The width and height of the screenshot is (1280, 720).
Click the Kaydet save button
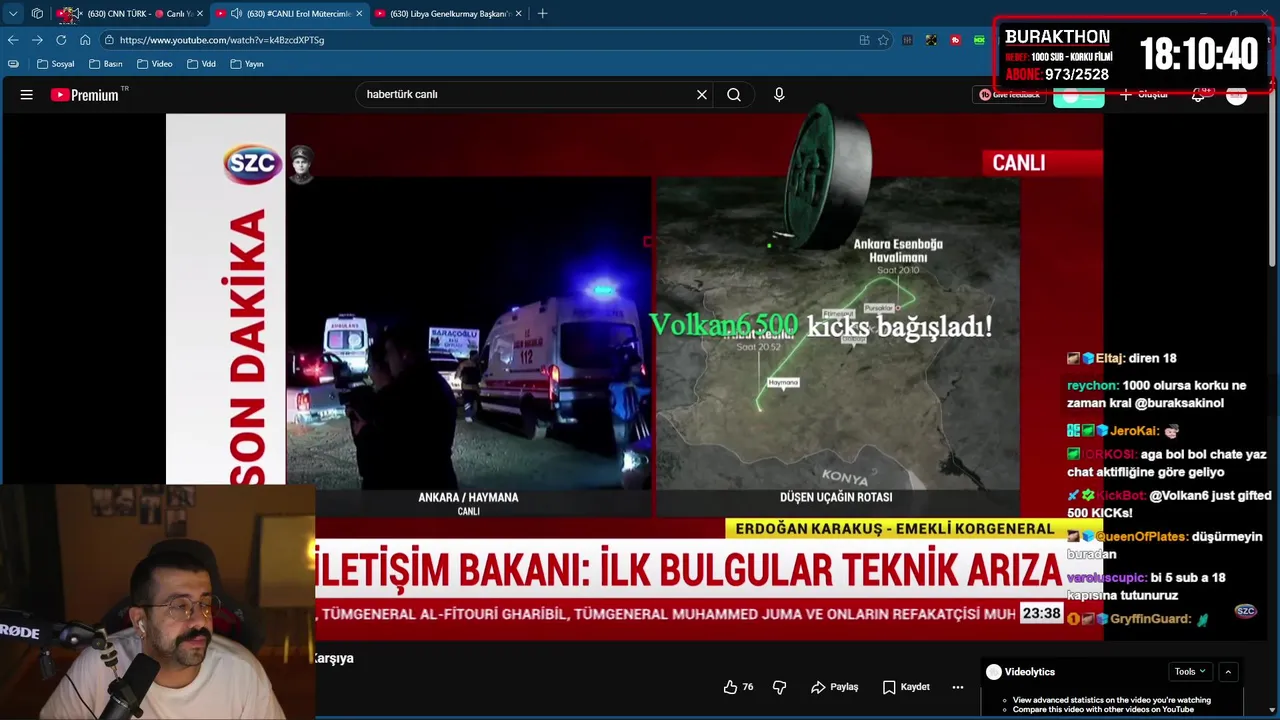click(x=906, y=687)
